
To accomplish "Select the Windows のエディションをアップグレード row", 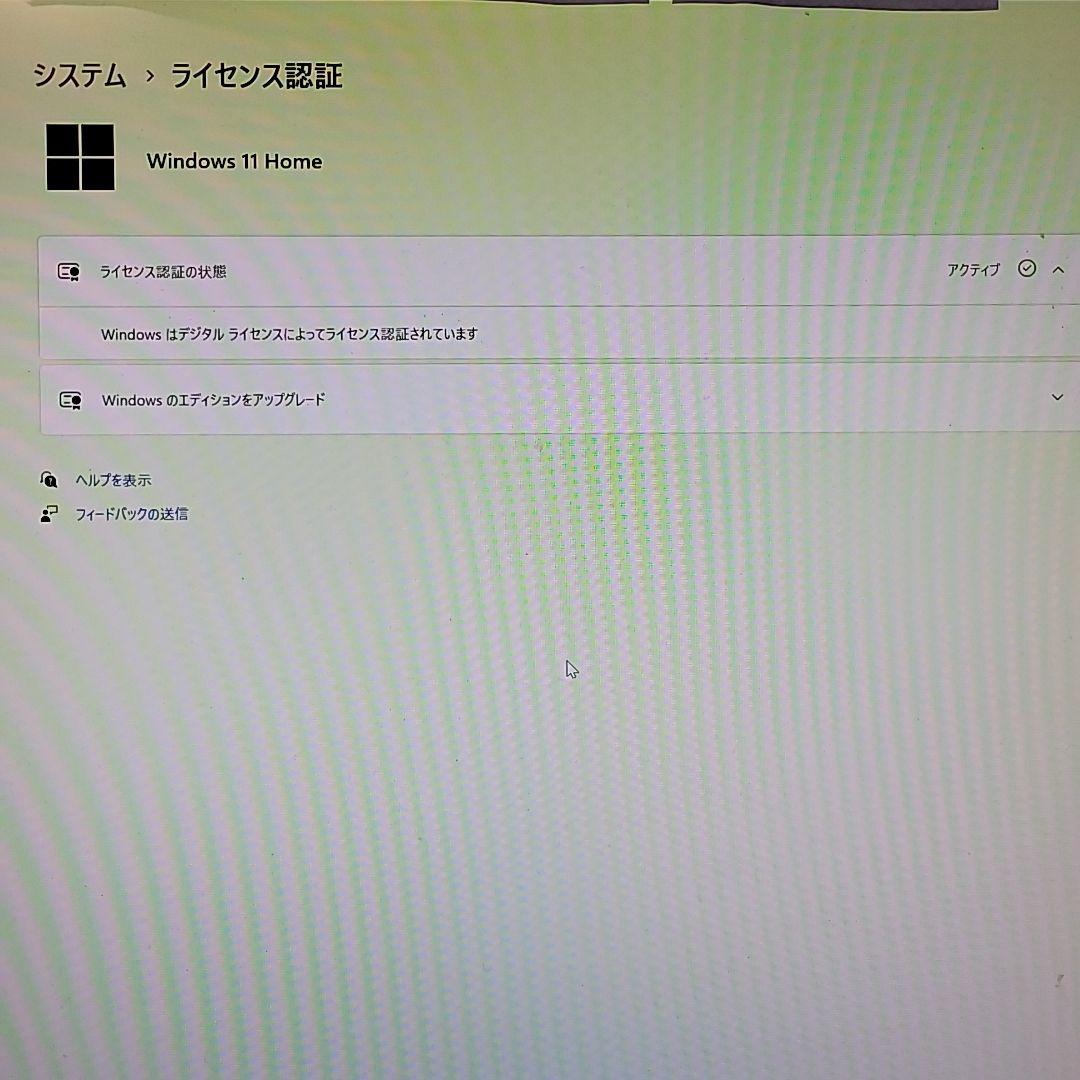I will [213, 398].
